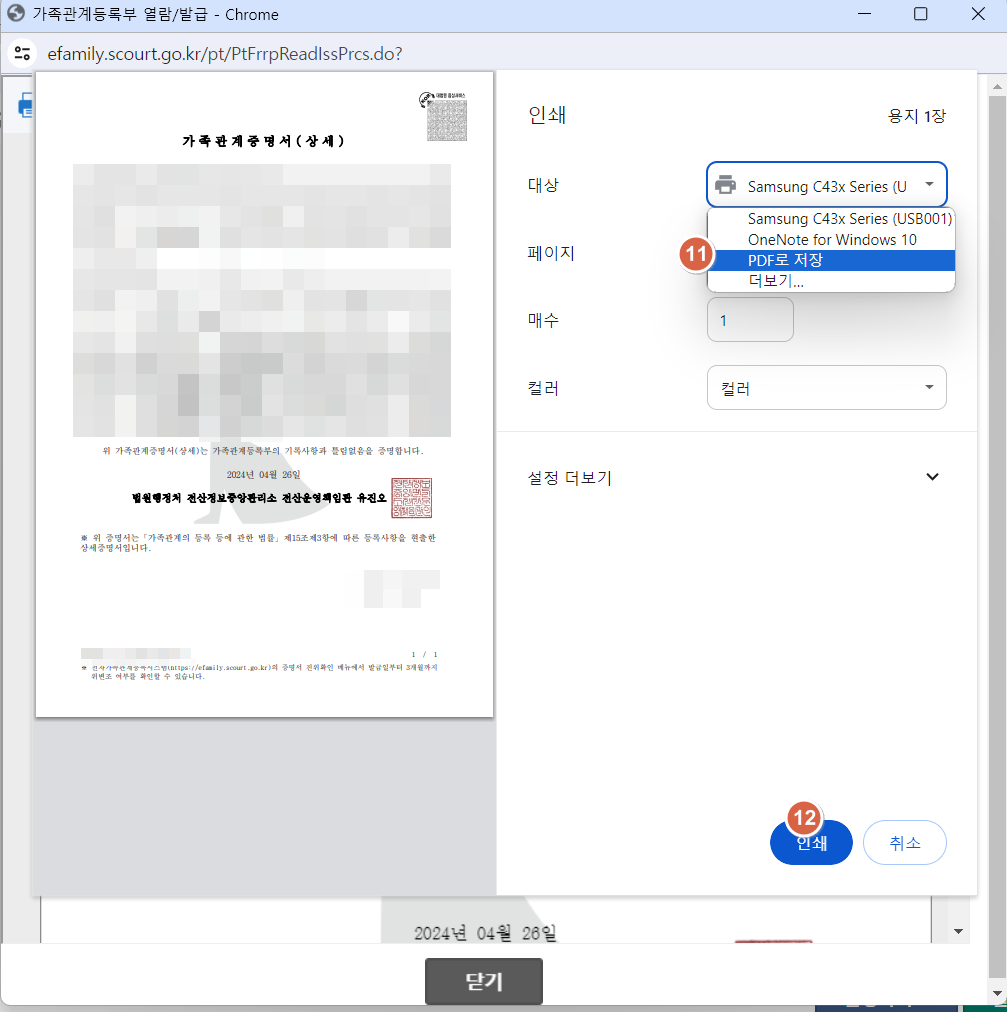Image resolution: width=1007 pixels, height=1012 pixels.
Task: Click the '인쇄' dialog heading
Action: click(x=547, y=115)
